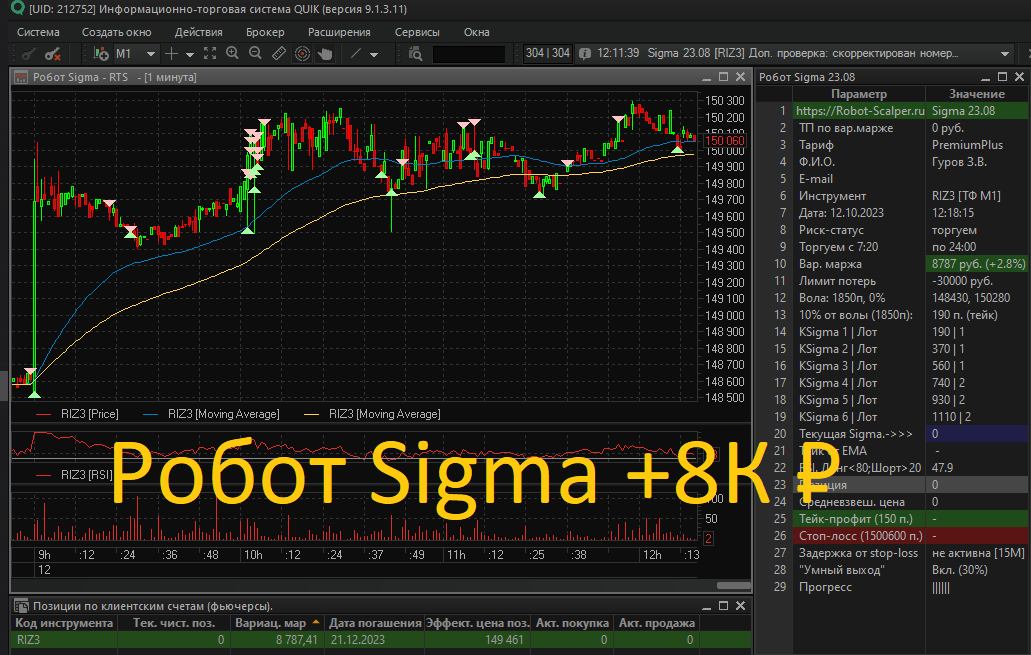The height and width of the screenshot is (655, 1031).
Task: Sort by Вариац. мар column header
Action: coord(277,623)
